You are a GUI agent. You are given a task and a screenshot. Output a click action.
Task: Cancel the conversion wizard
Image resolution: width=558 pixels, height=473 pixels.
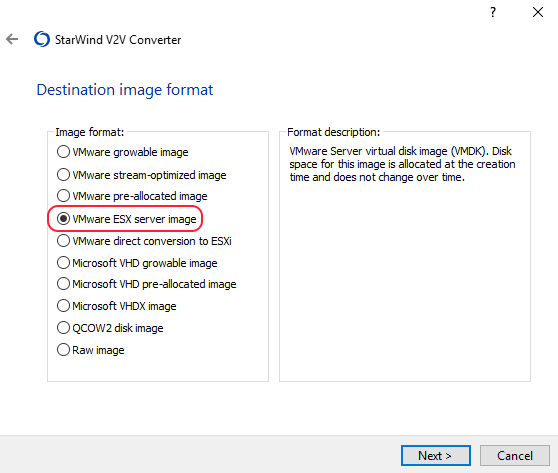pyautogui.click(x=515, y=455)
